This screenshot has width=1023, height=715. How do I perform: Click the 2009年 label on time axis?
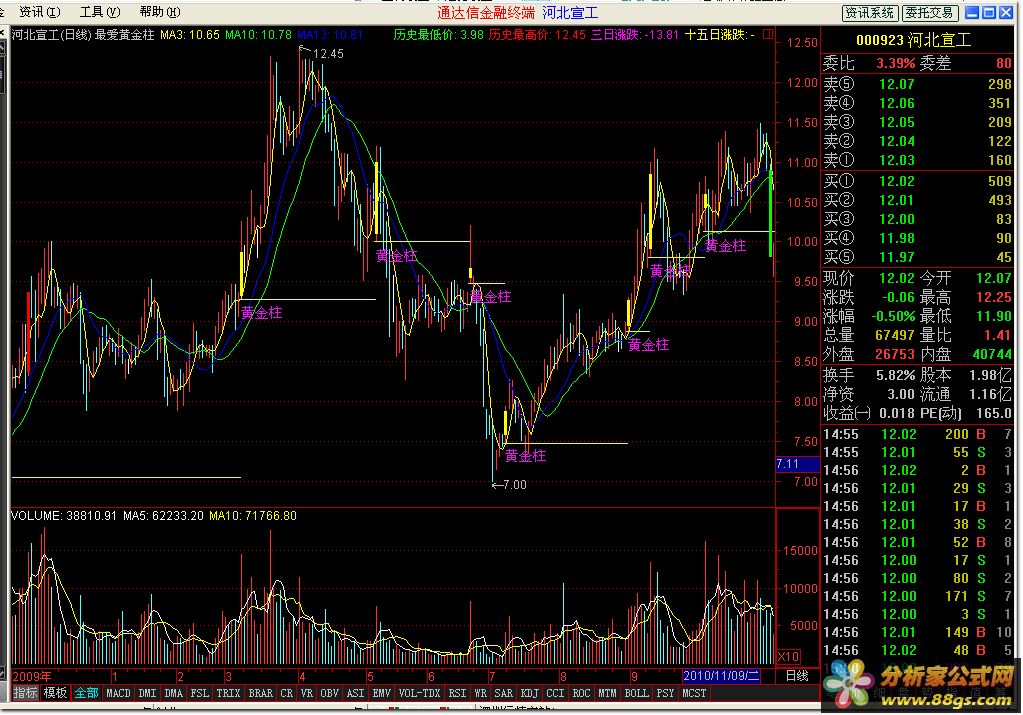click(x=31, y=676)
